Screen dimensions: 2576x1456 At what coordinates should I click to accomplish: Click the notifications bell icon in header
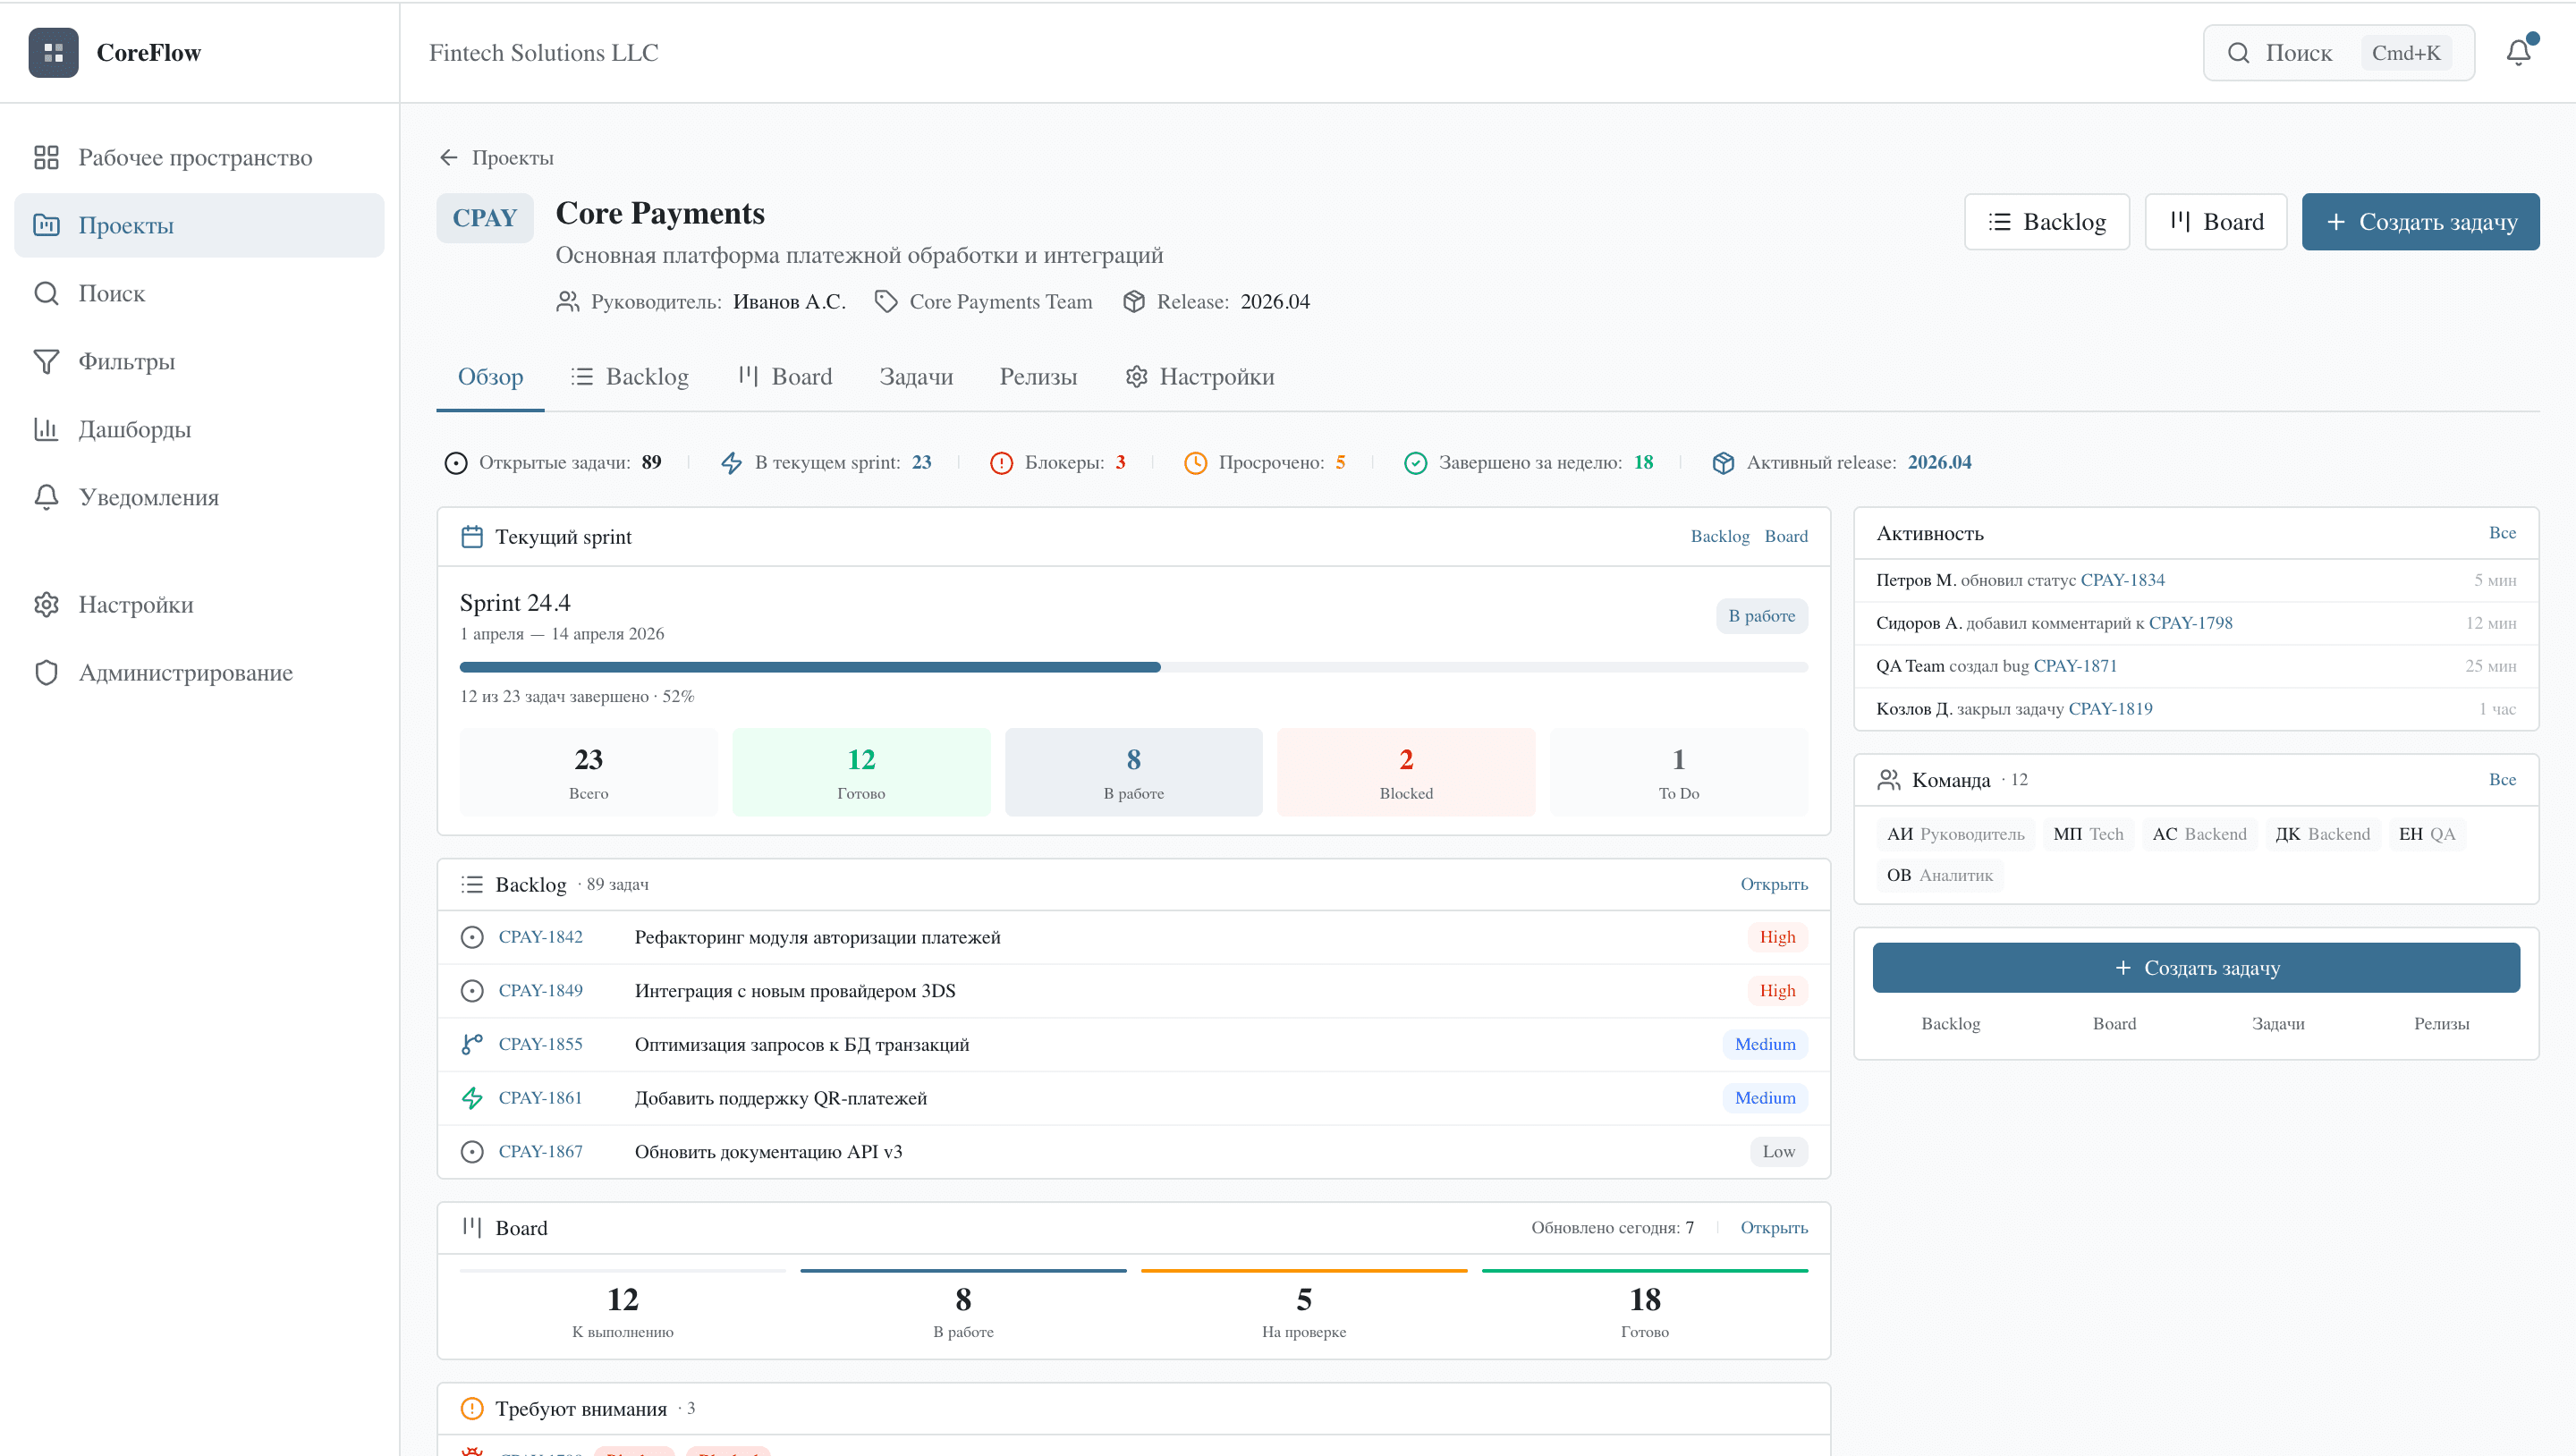[x=2518, y=52]
